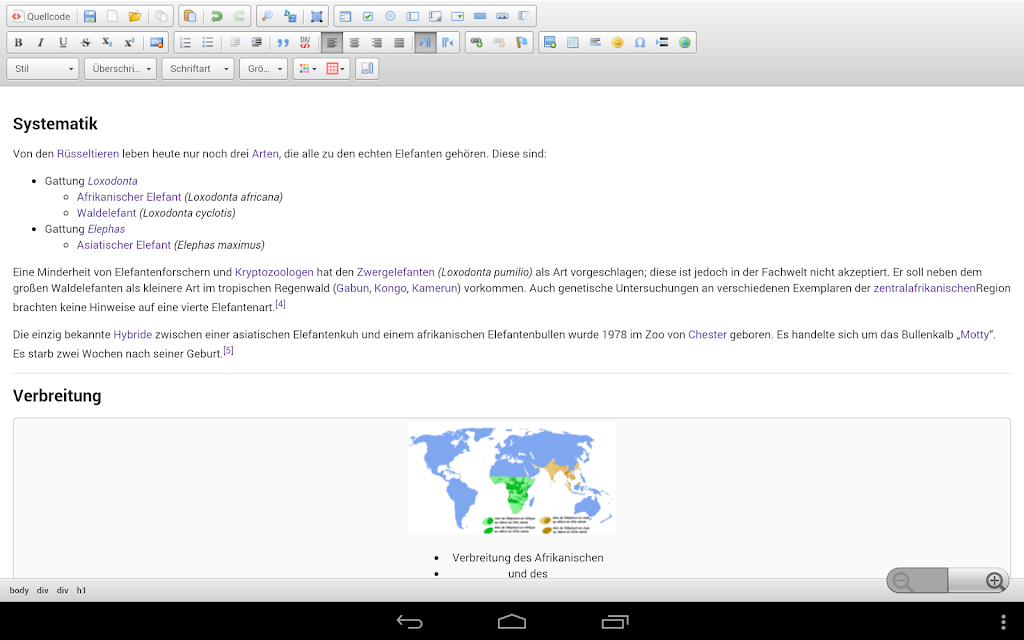1024x640 pixels.
Task: Create a new blank page
Action: click(112, 16)
